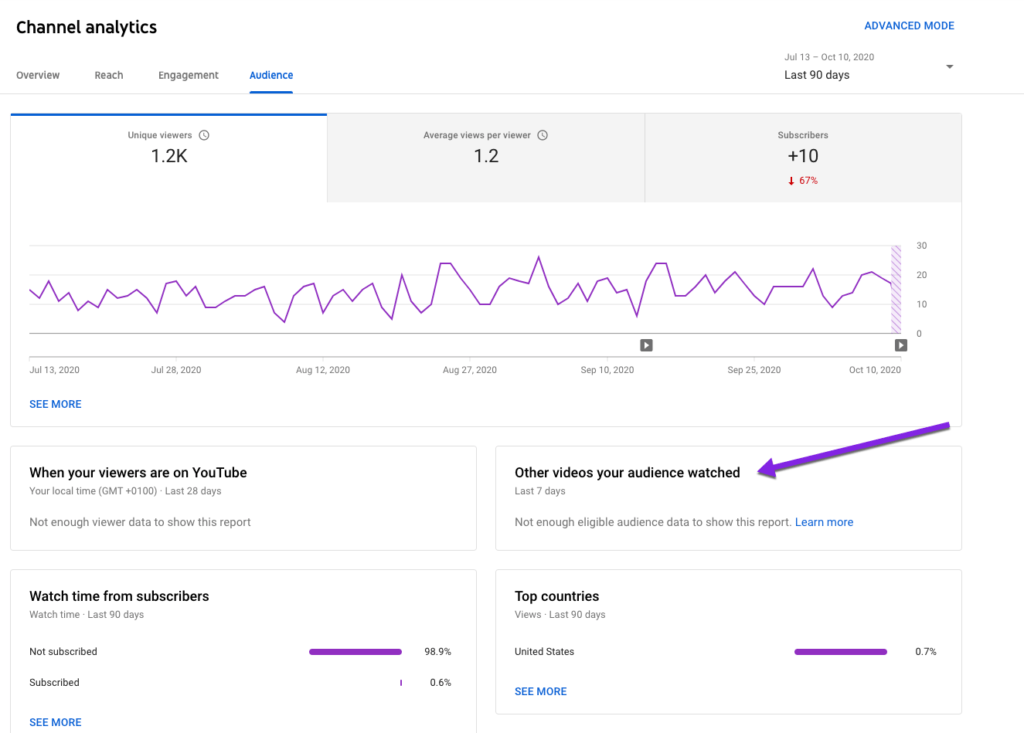The image size is (1024, 733).
Task: Click See More under Watch time from subscribers
Action: [x=55, y=722]
